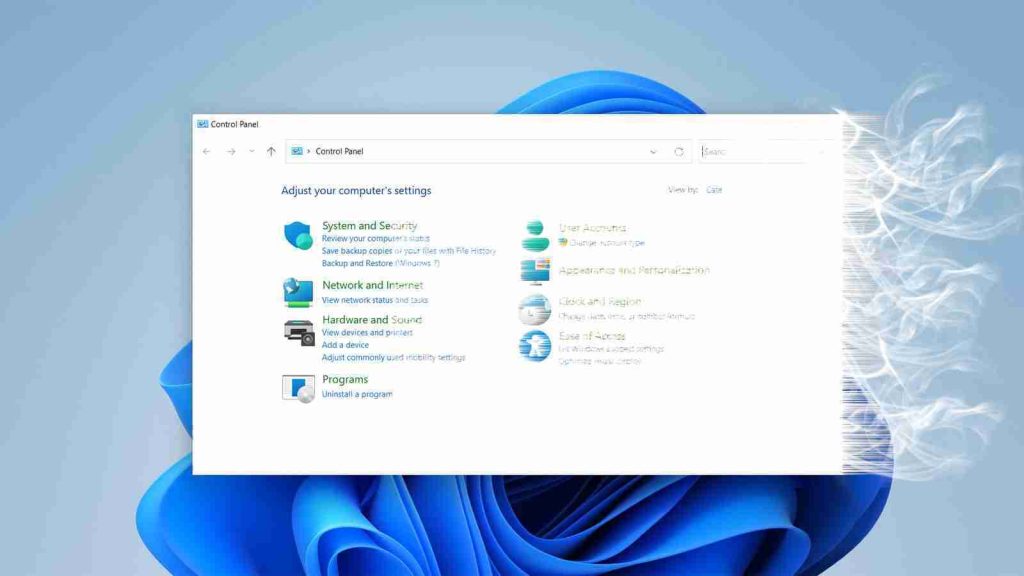
Task: Click the Ease of Access icon
Action: [535, 345]
